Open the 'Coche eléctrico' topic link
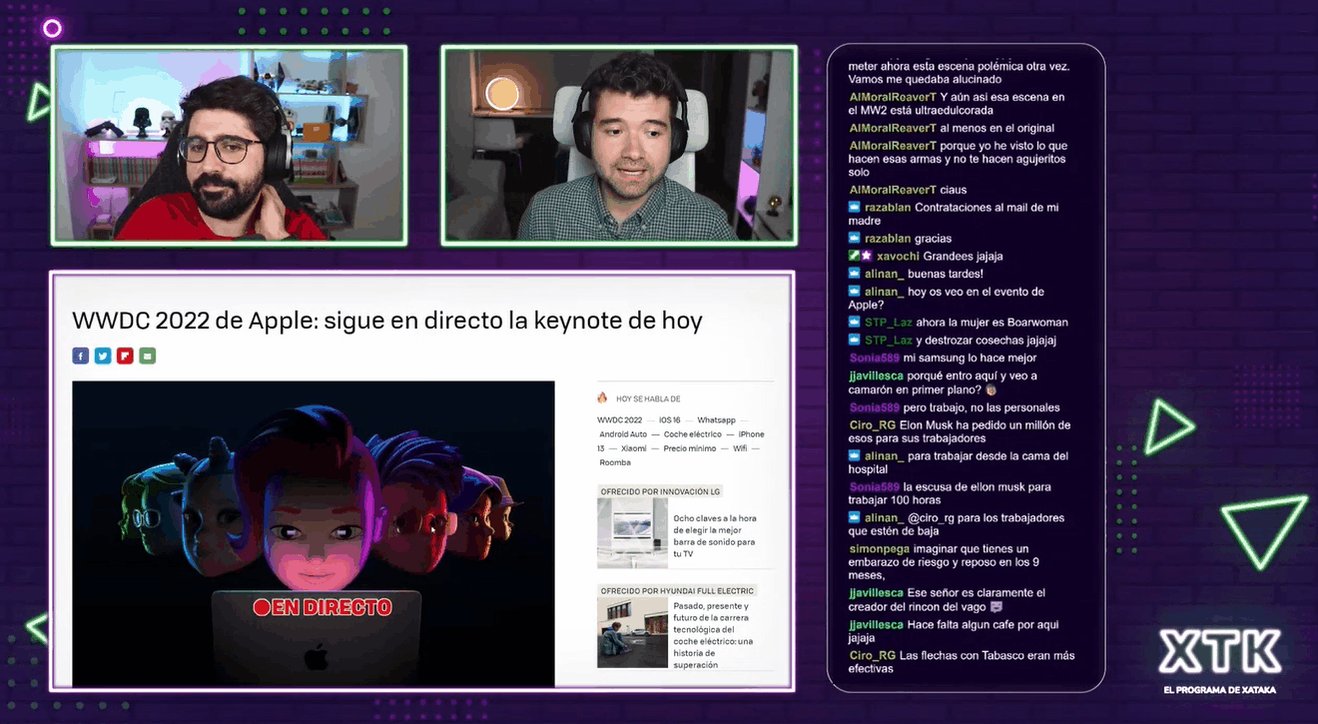This screenshot has height=724, width=1318. (693, 434)
